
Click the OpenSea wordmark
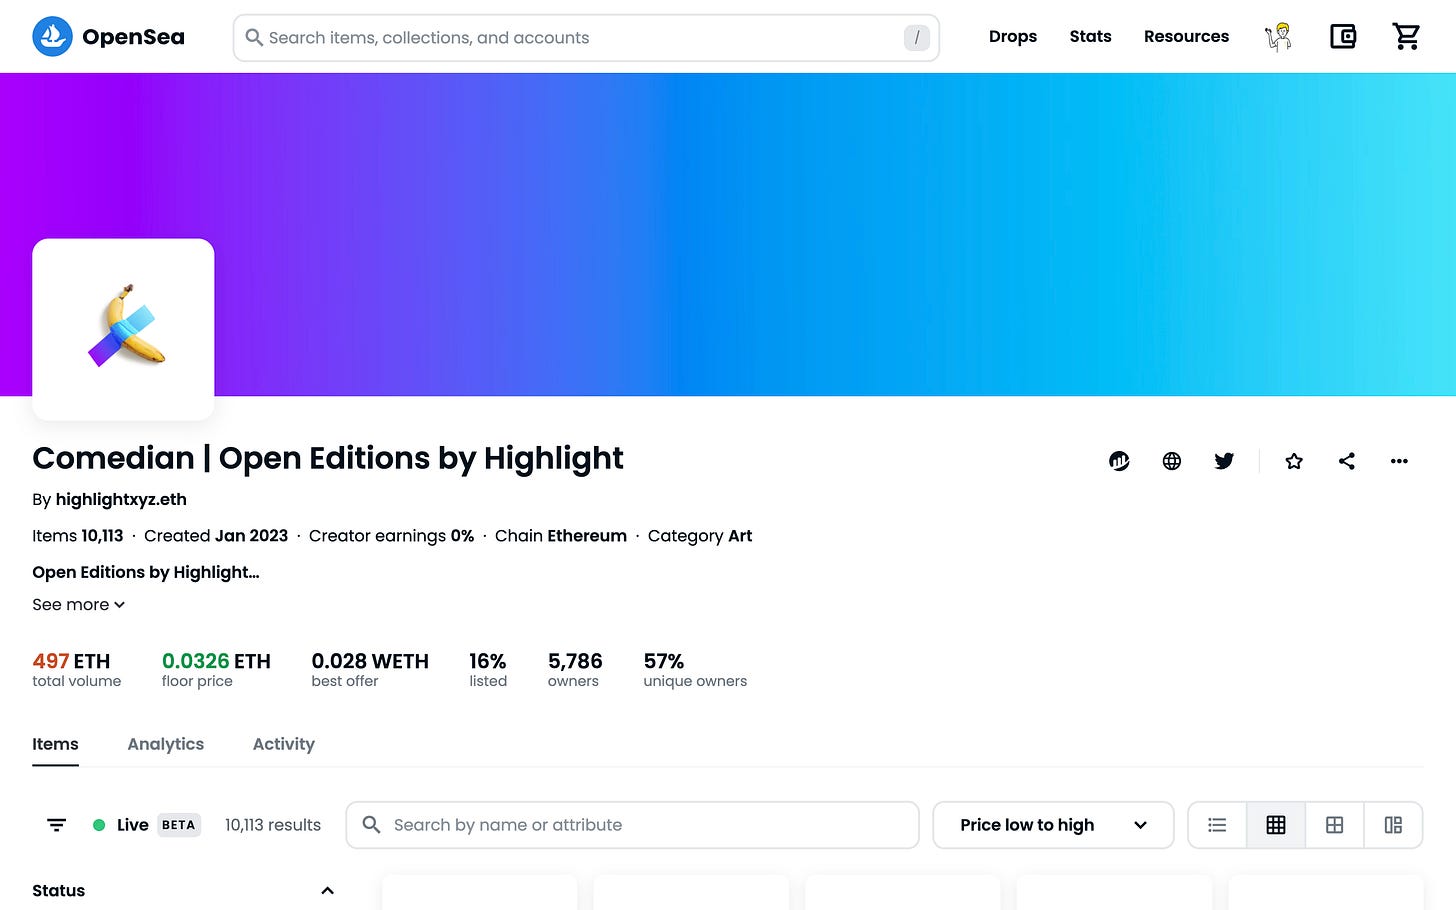click(133, 37)
